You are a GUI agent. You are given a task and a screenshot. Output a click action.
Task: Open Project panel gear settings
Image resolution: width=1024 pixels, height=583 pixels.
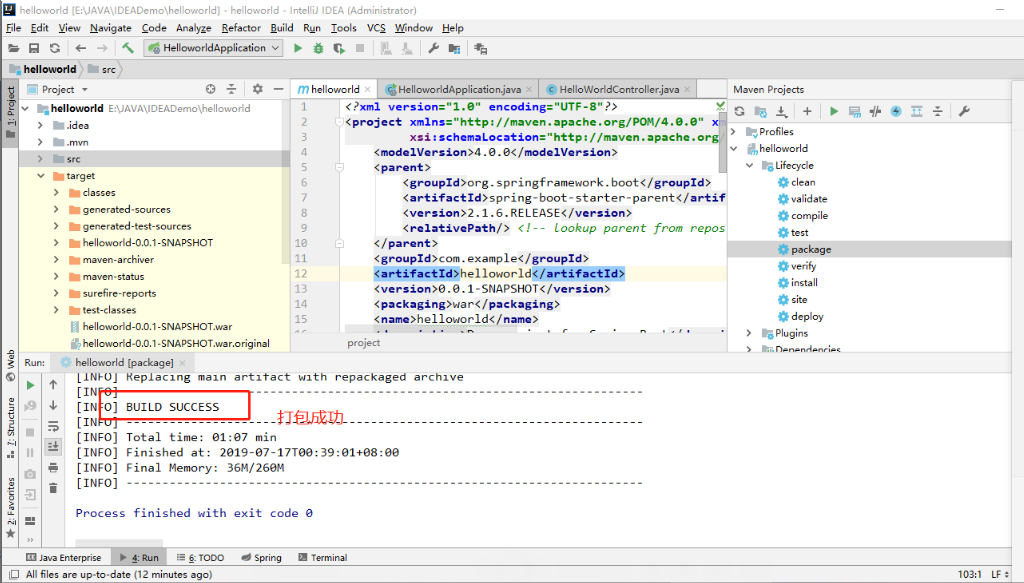click(x=257, y=89)
